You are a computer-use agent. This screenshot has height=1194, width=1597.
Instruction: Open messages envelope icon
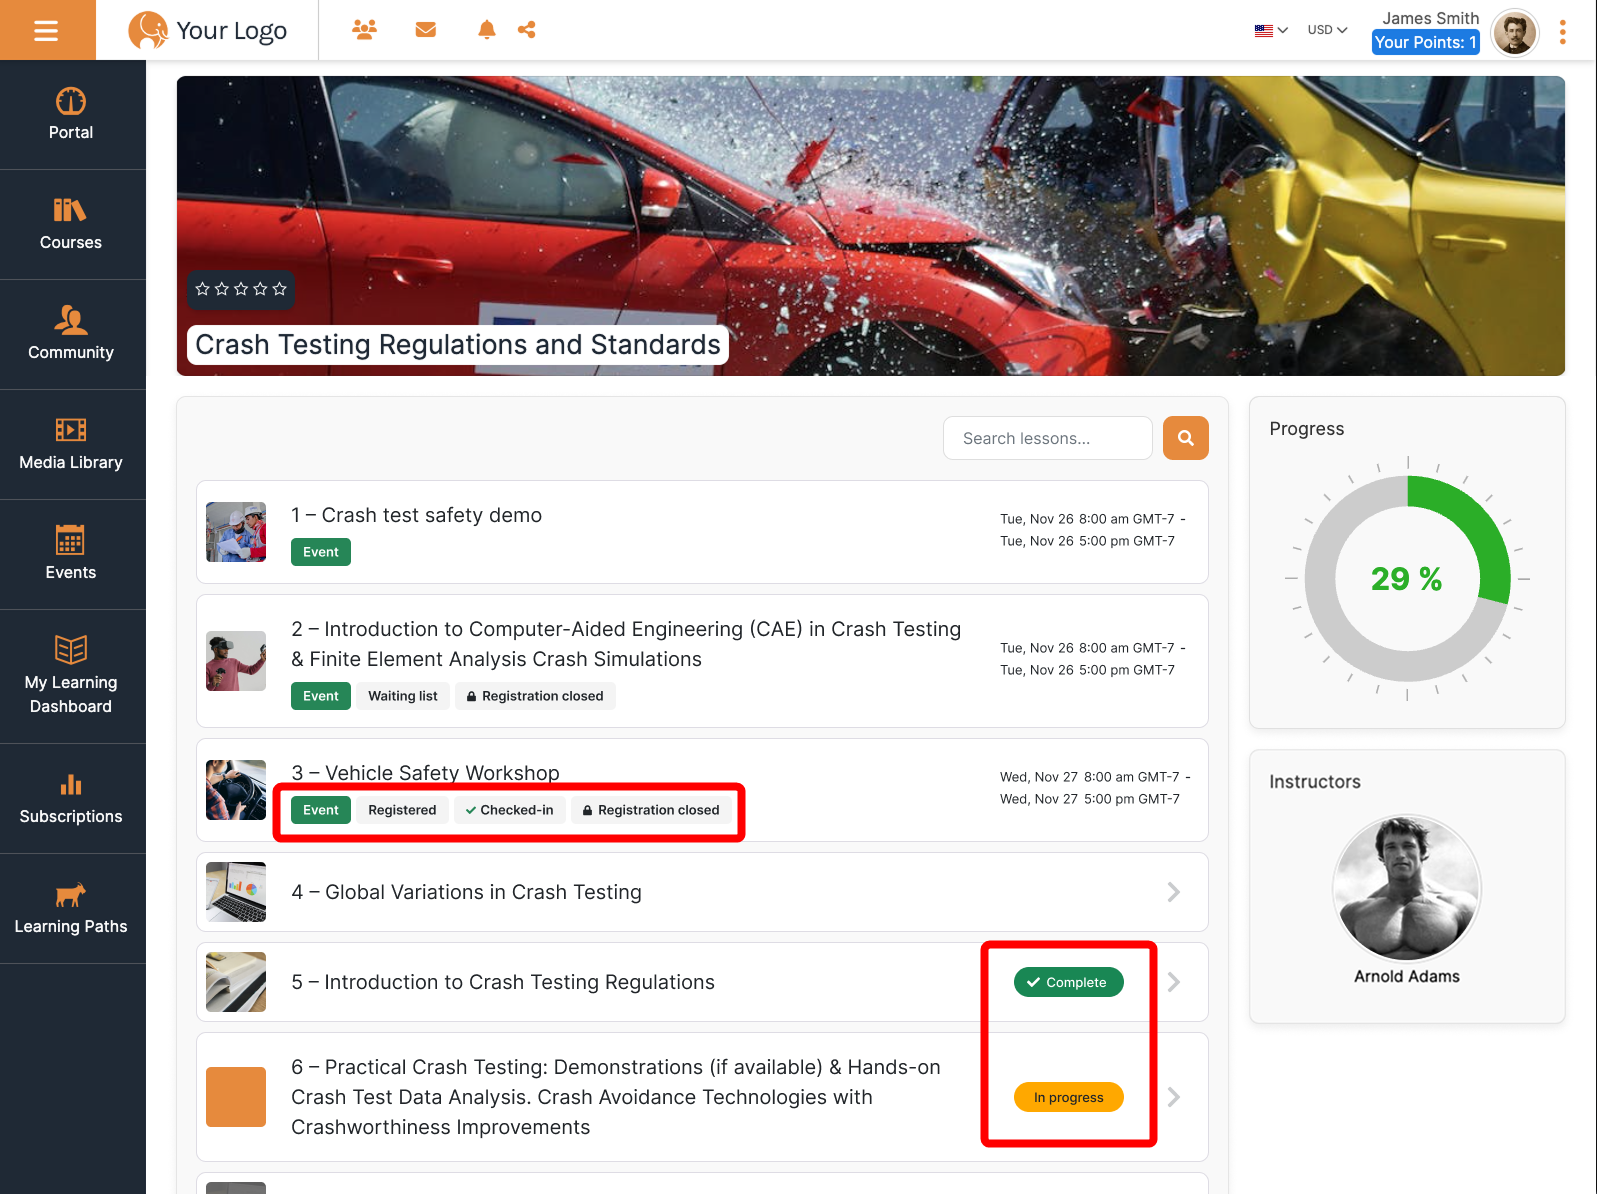point(426,30)
